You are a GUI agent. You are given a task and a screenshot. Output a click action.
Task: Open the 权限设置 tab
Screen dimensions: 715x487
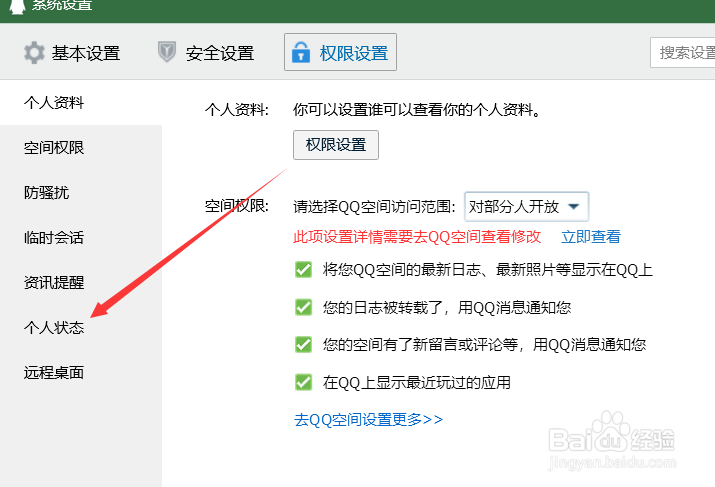pos(340,52)
